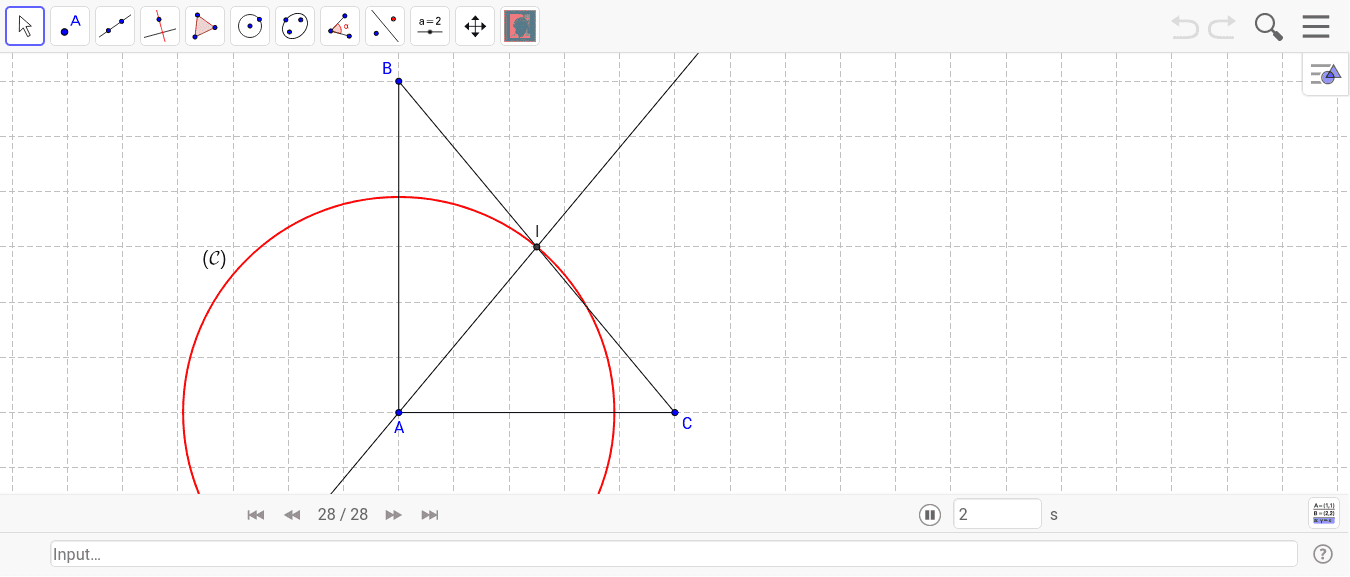
Task: Select the Move arrow tool
Action: click(25, 26)
